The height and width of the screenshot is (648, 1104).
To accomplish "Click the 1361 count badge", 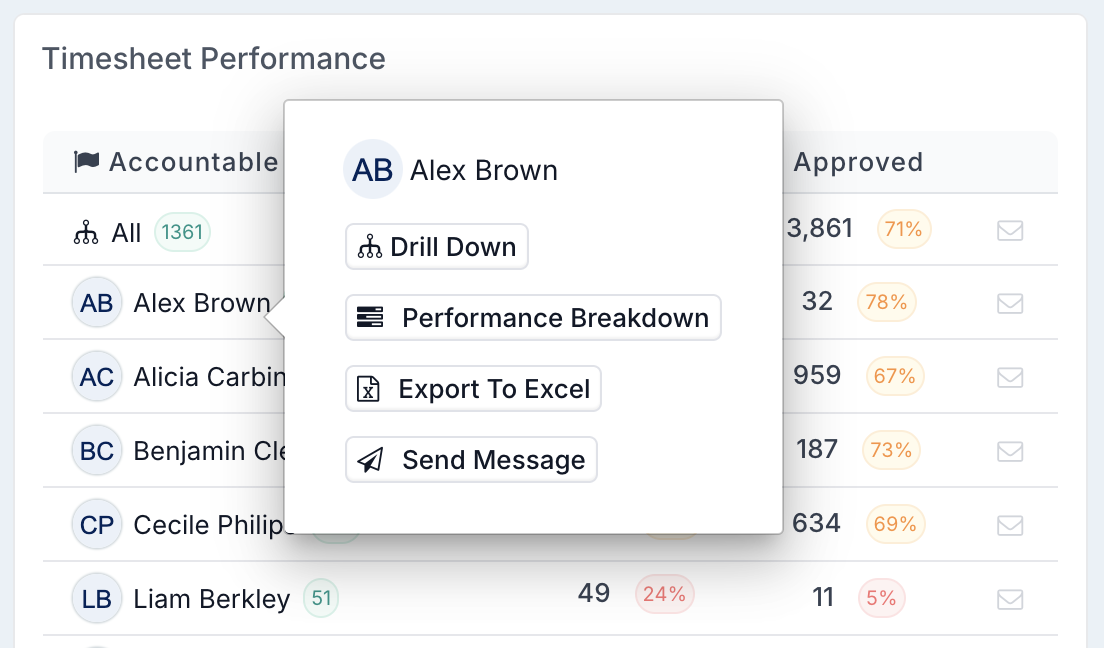I will click(x=182, y=232).
